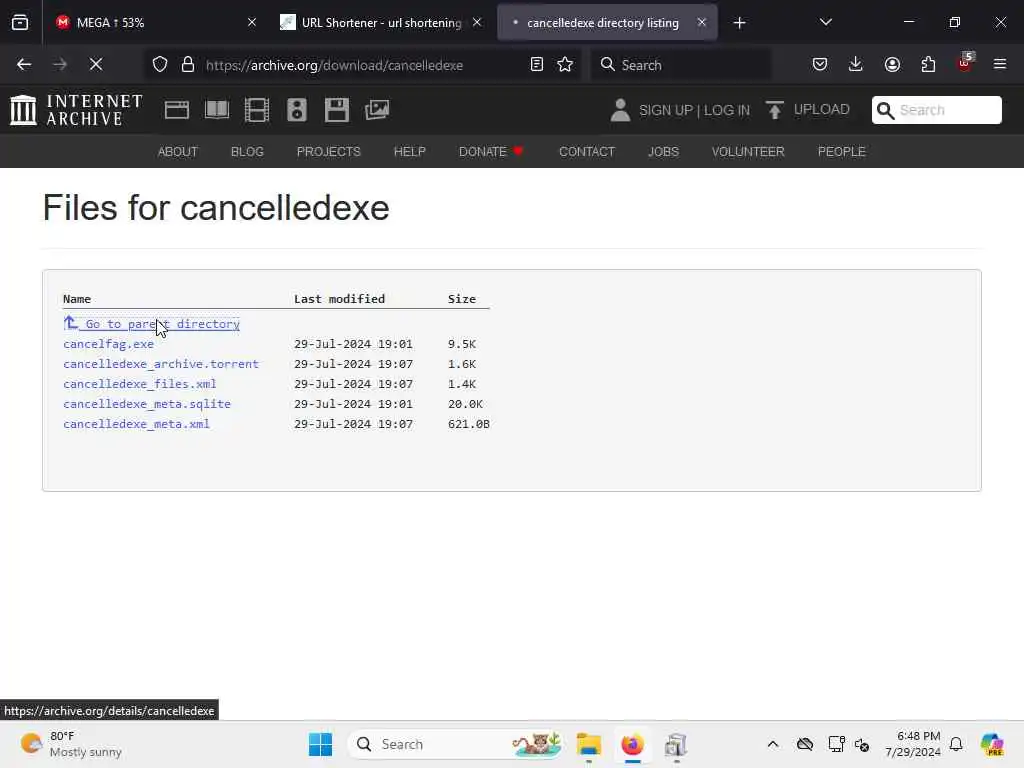This screenshot has height=768, width=1024.
Task: Save page to Pocket
Action: click(820, 65)
